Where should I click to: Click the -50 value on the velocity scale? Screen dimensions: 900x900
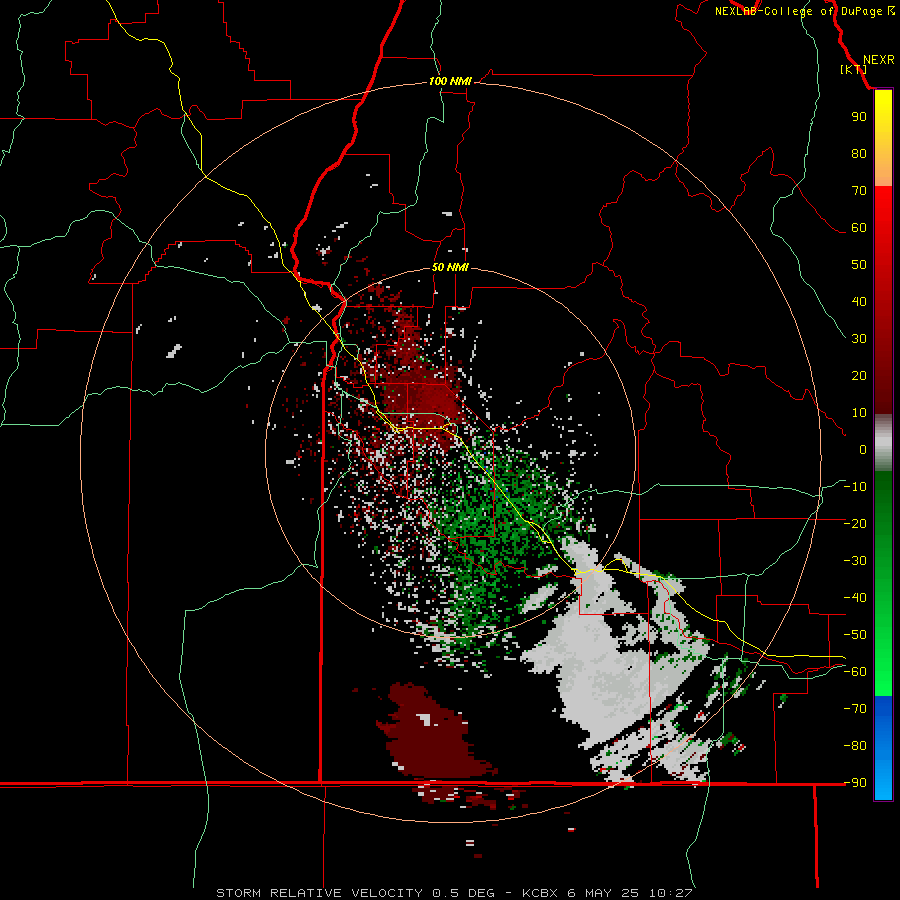(x=855, y=635)
